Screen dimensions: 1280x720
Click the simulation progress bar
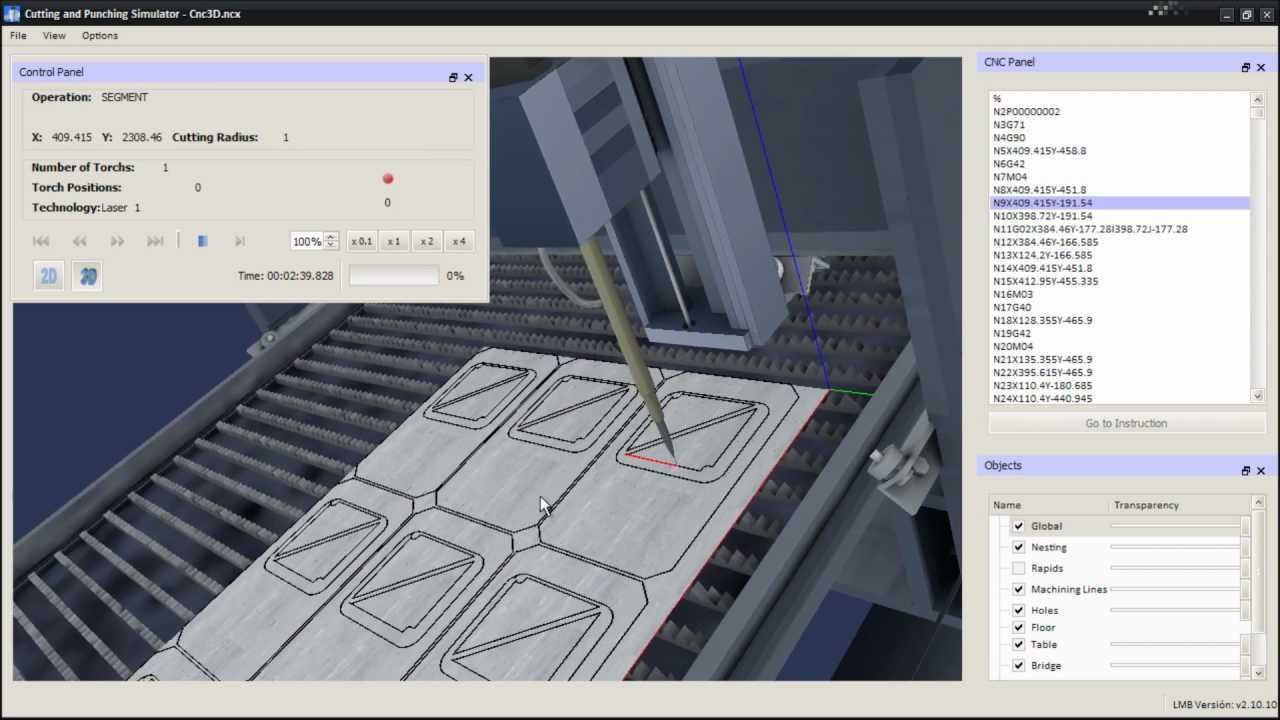pos(393,276)
